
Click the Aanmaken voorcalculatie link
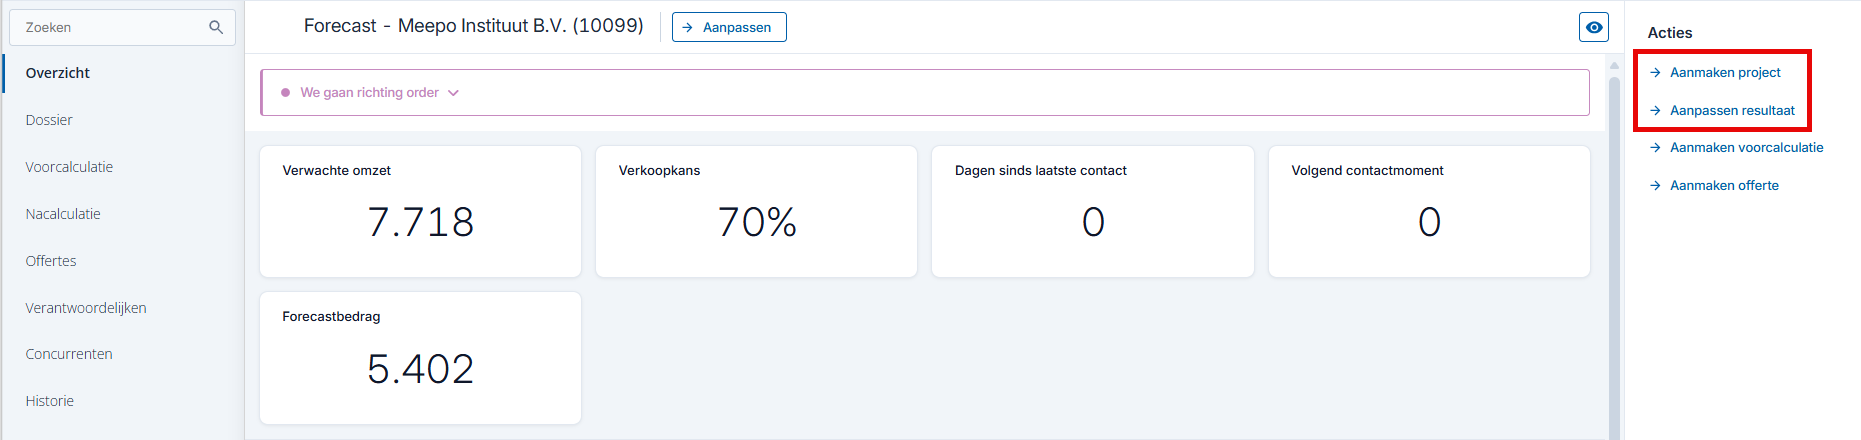[1746, 147]
